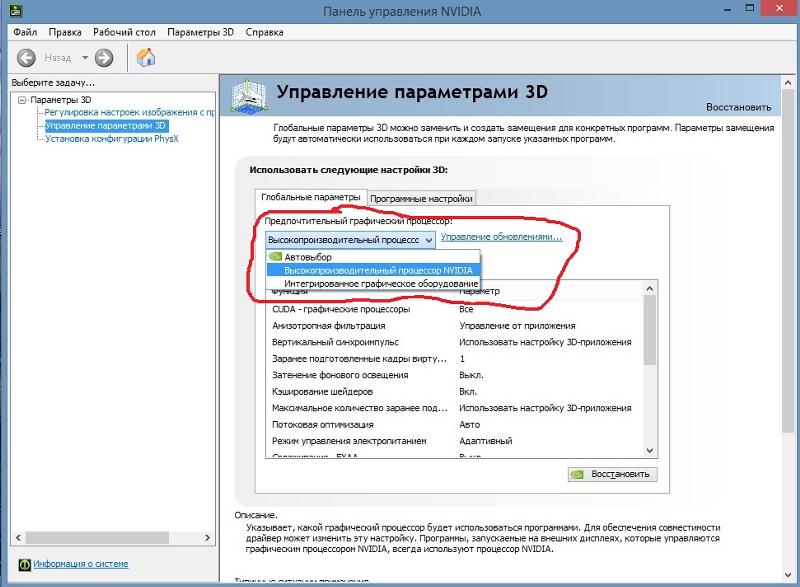Screen dimensions: 800x587
Task: Open preferred graphics processor dropdown
Action: pos(350,240)
